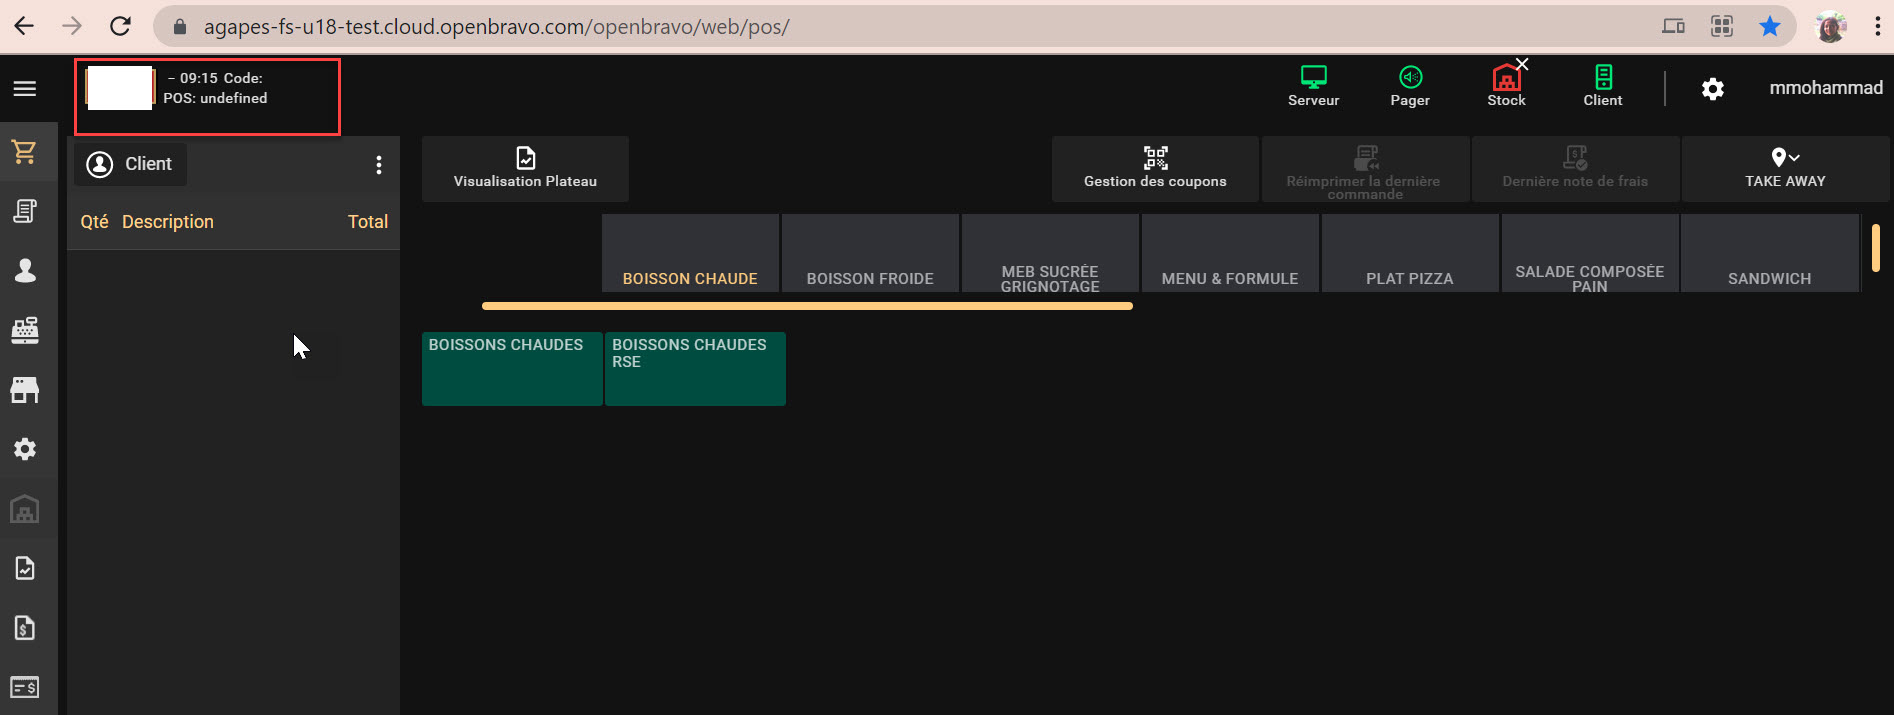Click the Total column header
This screenshot has height=715, width=1894.
(x=368, y=222)
